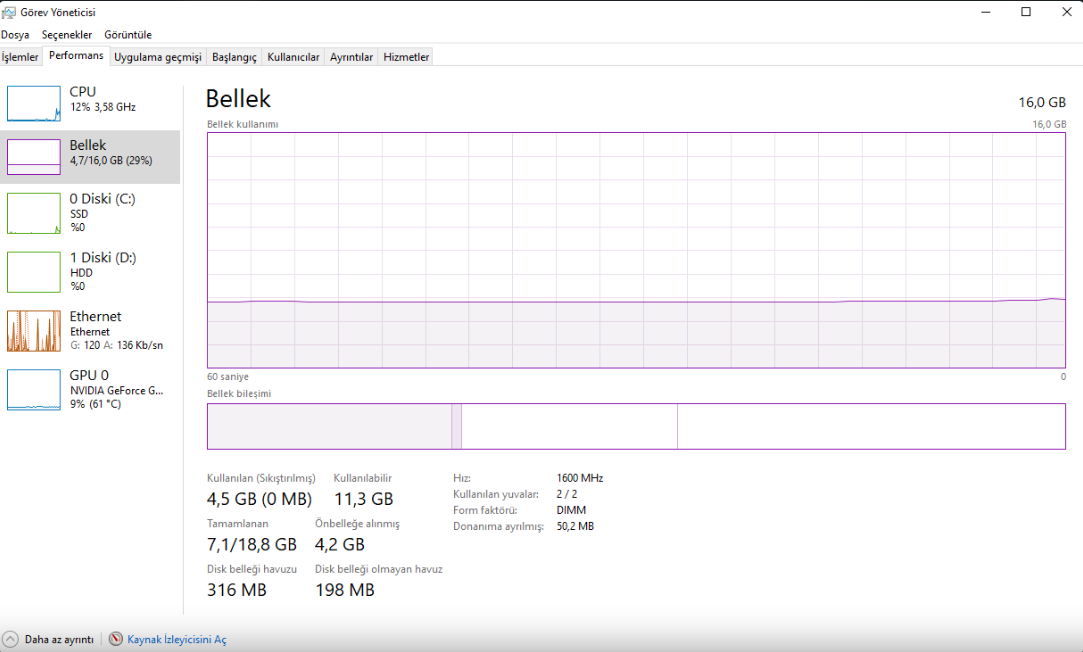Close the Görev Yöneticisi window
The height and width of the screenshot is (652, 1083).
click(x=1066, y=12)
